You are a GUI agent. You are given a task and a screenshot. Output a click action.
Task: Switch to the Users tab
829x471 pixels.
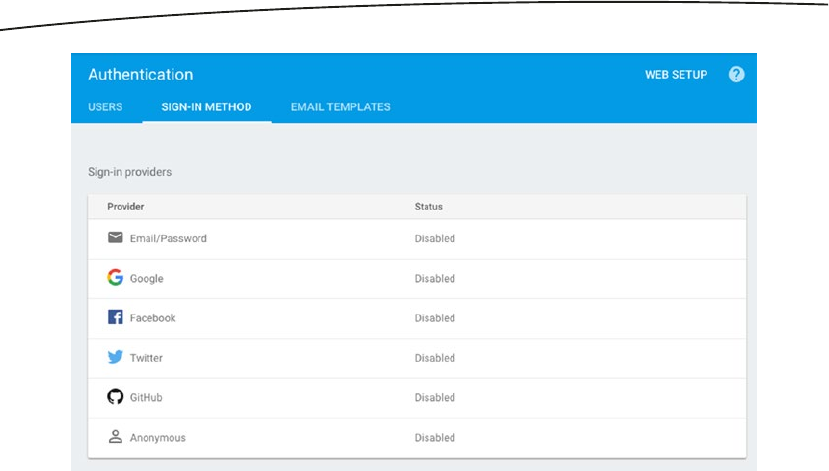click(105, 107)
